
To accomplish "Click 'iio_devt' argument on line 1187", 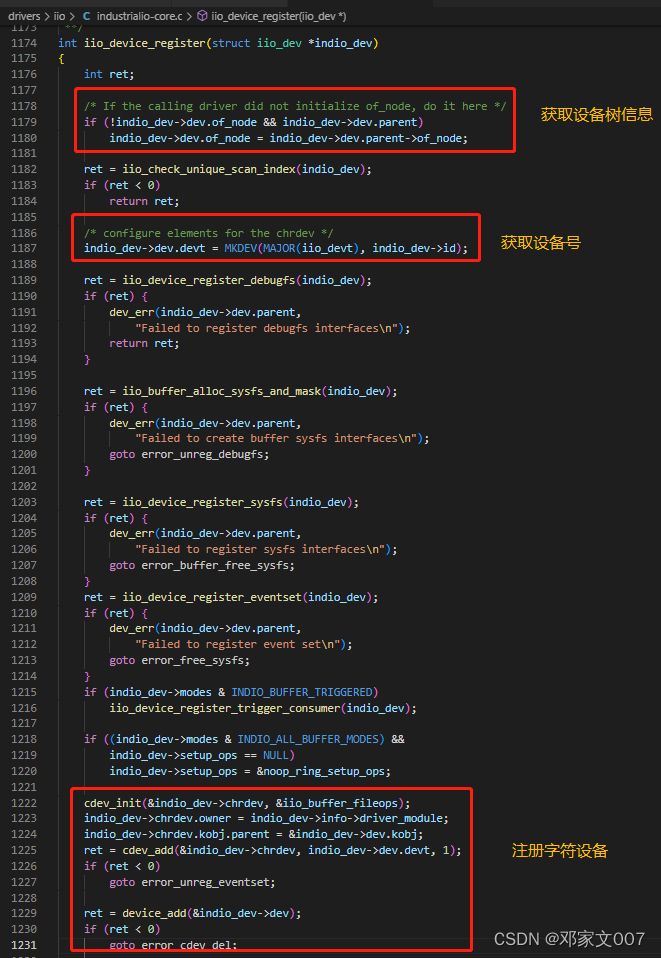I will click(x=327, y=248).
